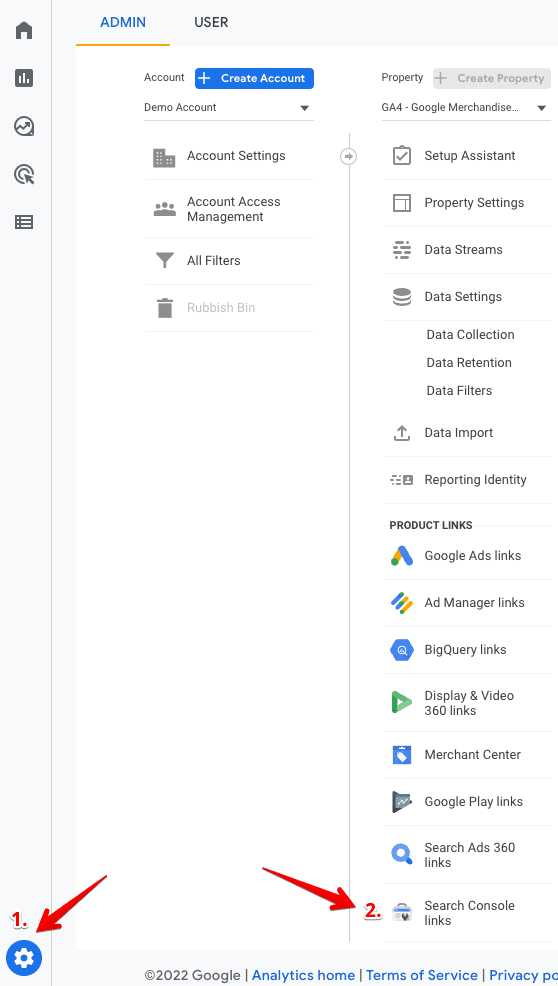This screenshot has height=986, width=558.
Task: Click the Data Settings database icon
Action: pos(401,297)
